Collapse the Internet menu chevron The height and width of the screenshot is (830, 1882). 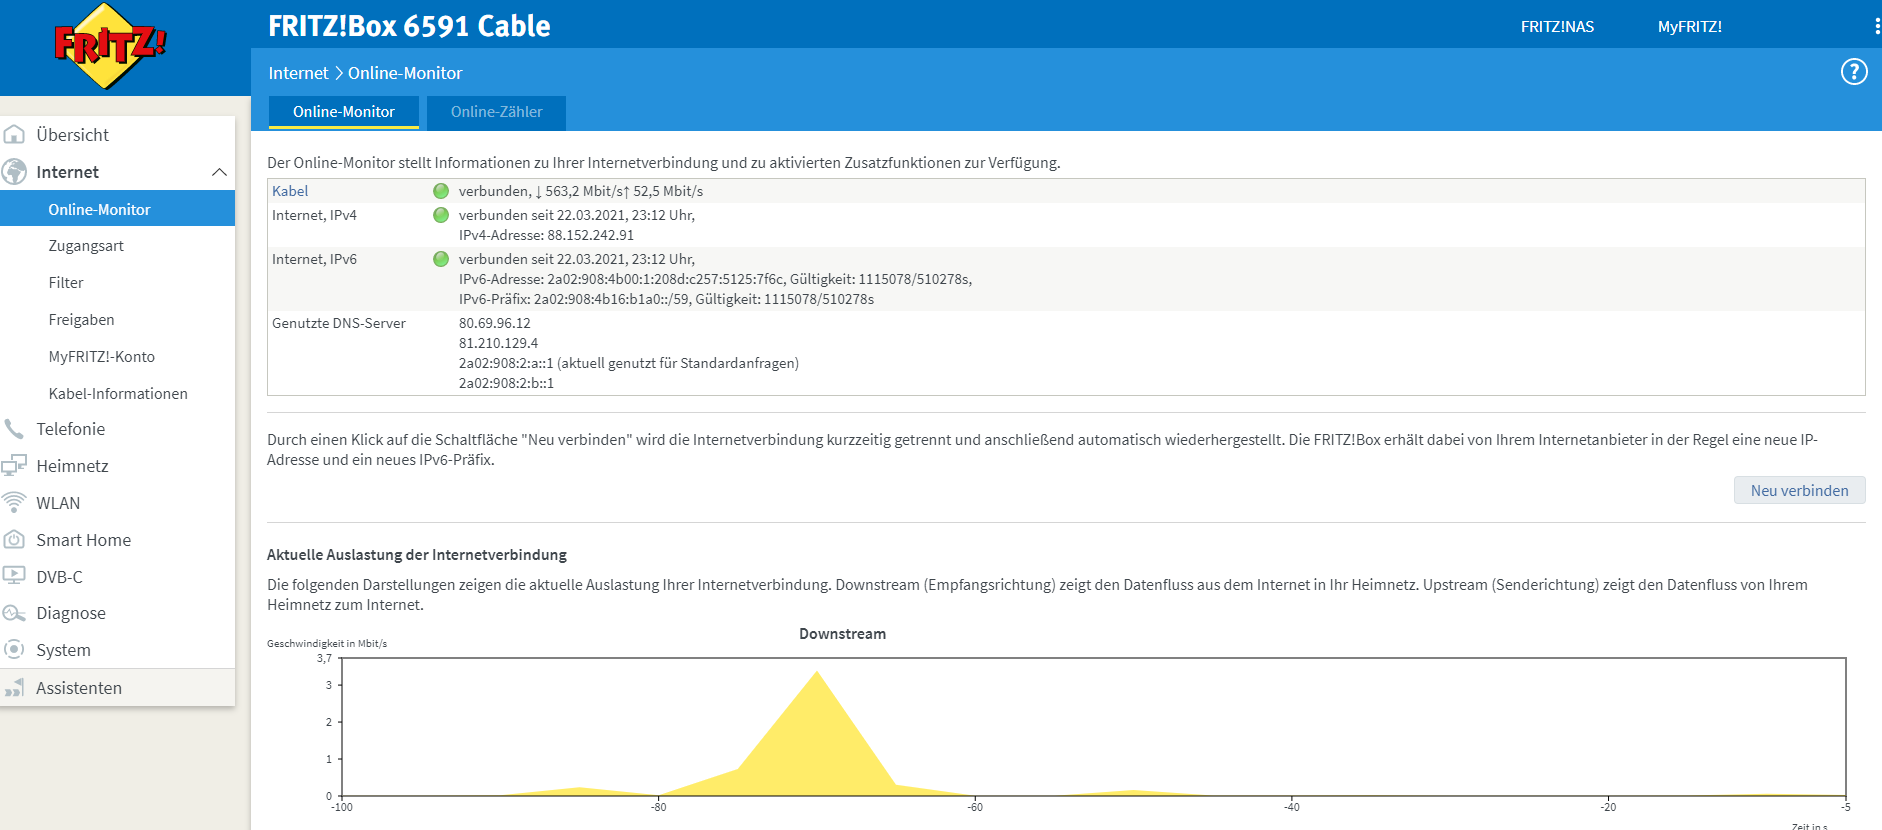[219, 172]
